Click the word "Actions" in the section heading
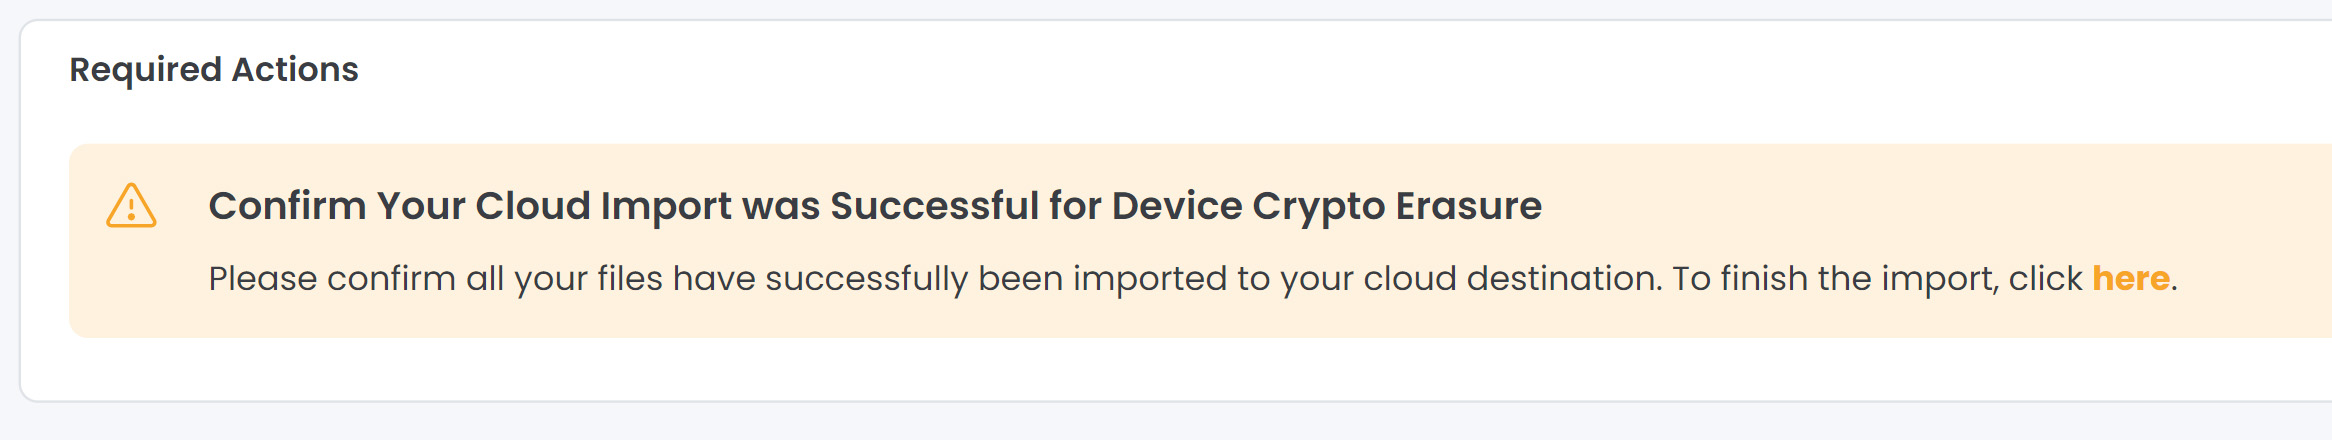The height and width of the screenshot is (440, 2332). [295, 69]
